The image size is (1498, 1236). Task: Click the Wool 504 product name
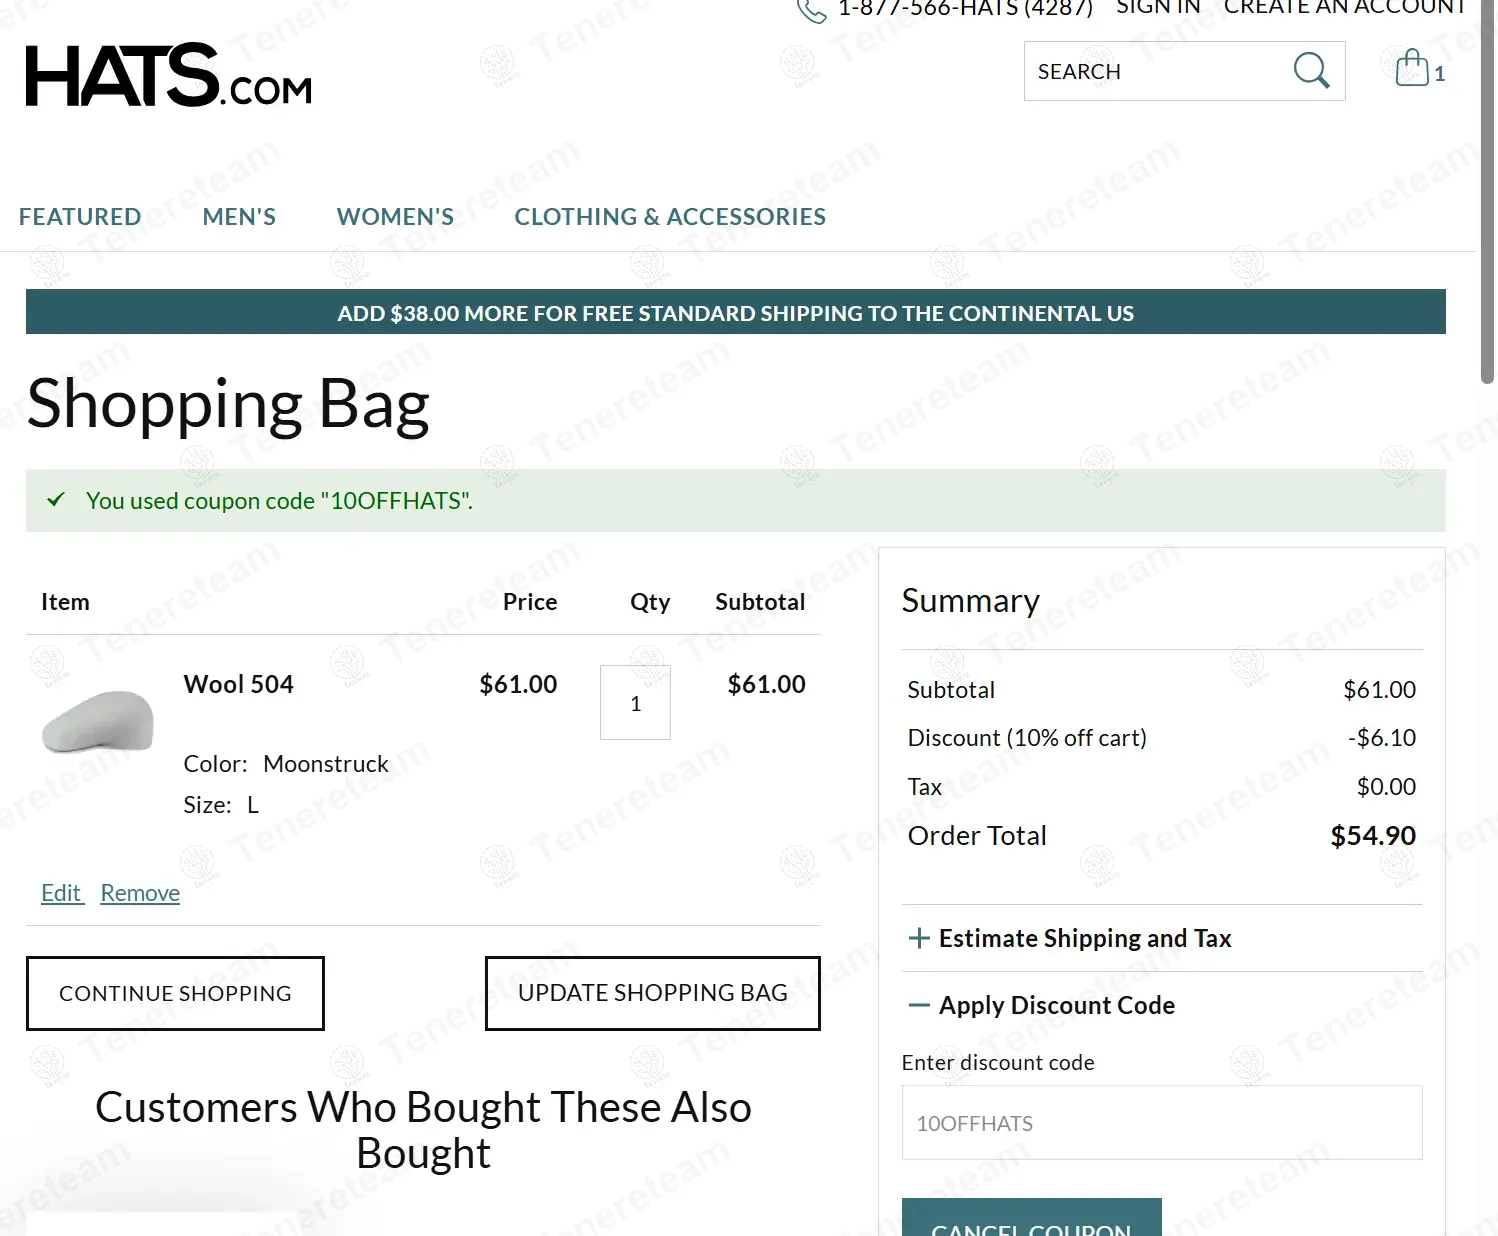[x=239, y=684]
